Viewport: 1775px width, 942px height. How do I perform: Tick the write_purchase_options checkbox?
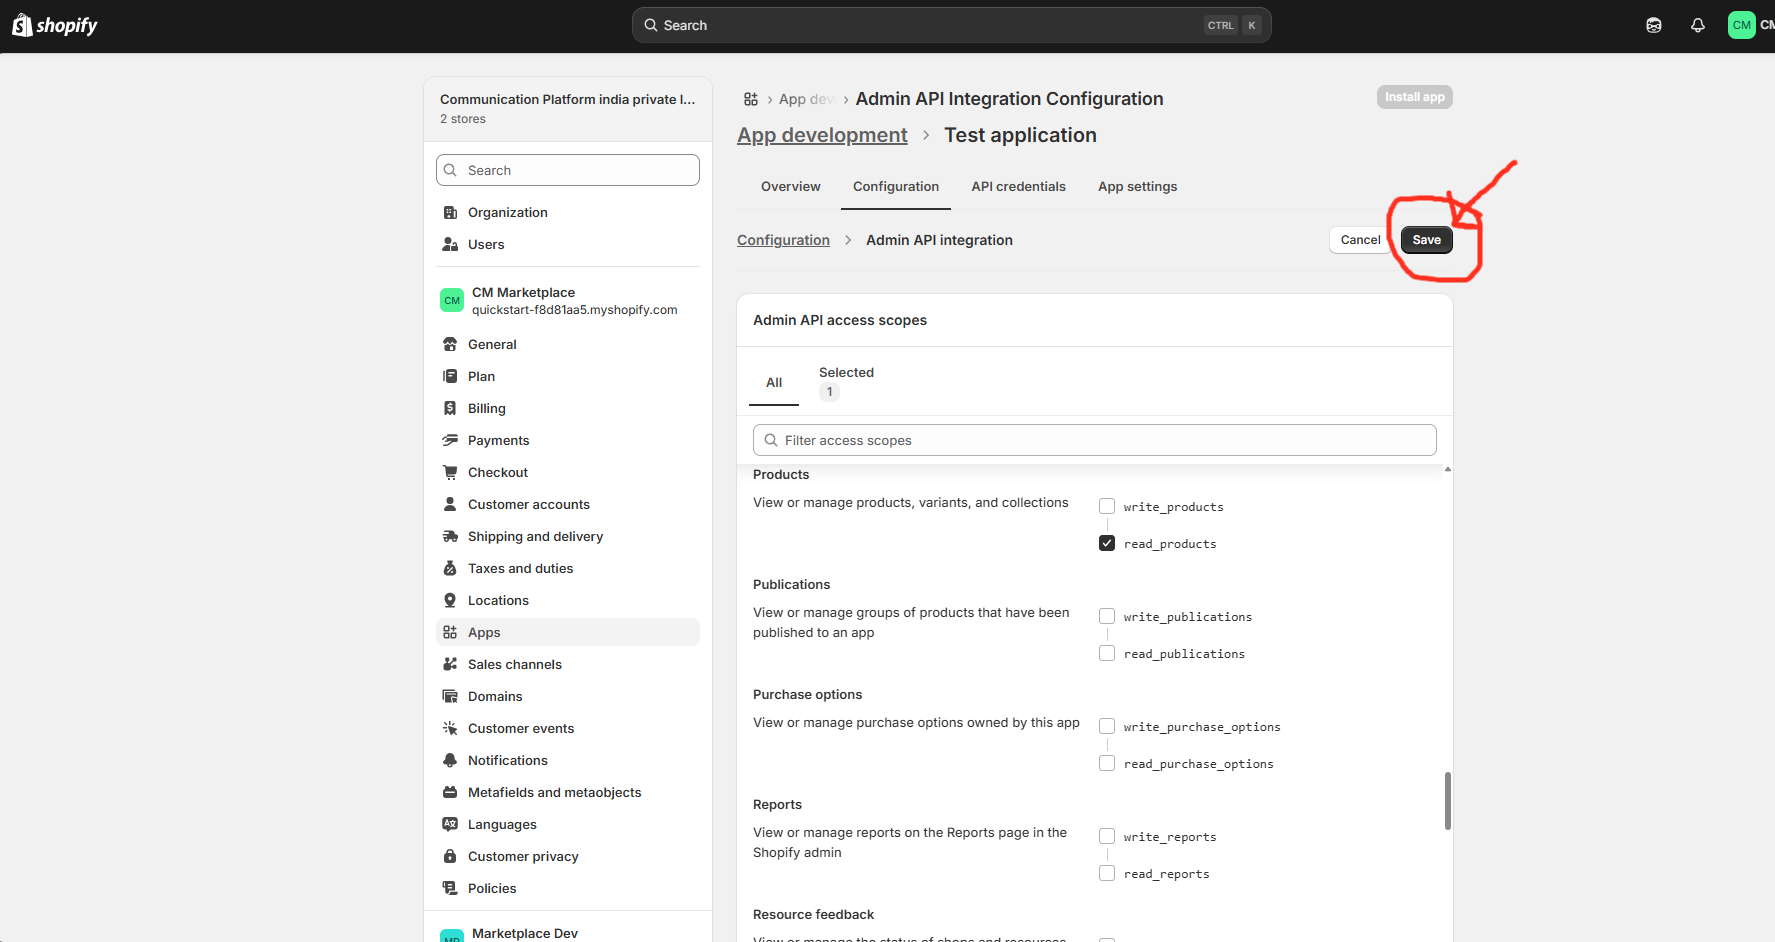pyautogui.click(x=1107, y=726)
